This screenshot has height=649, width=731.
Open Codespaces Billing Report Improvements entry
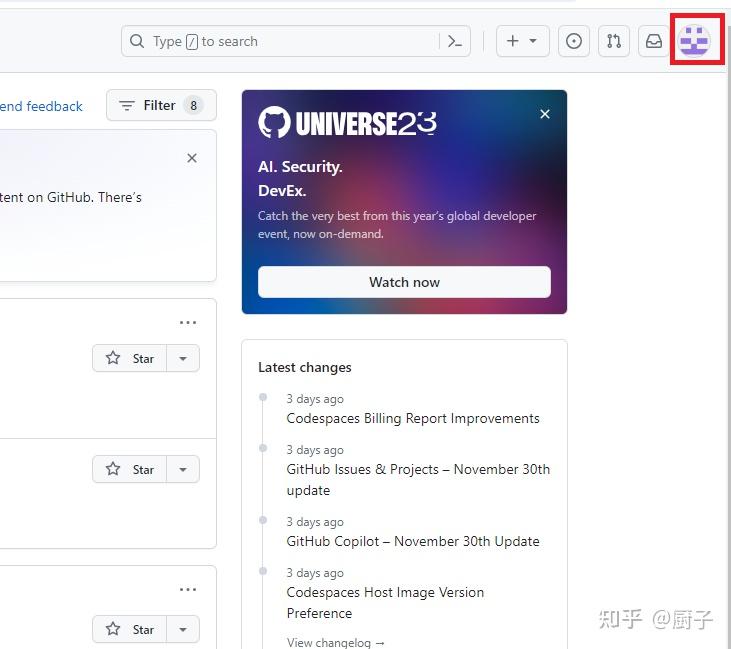click(x=413, y=418)
